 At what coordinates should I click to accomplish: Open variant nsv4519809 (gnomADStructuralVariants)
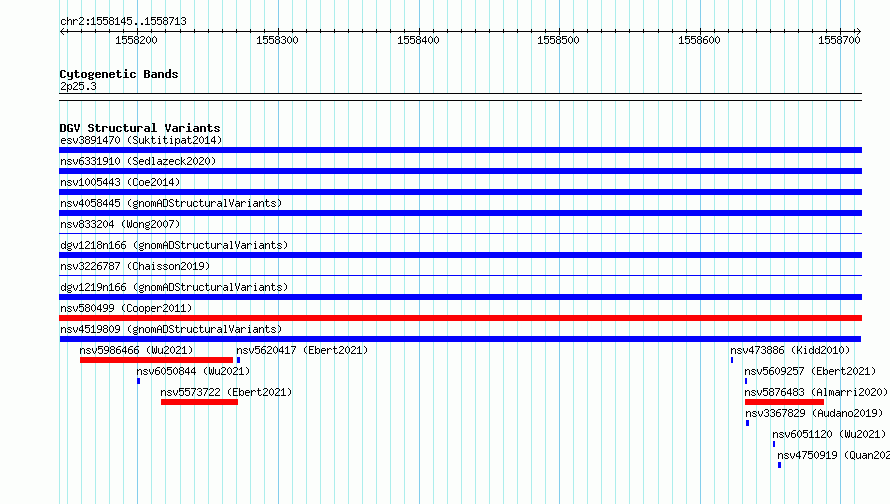pyautogui.click(x=171, y=329)
